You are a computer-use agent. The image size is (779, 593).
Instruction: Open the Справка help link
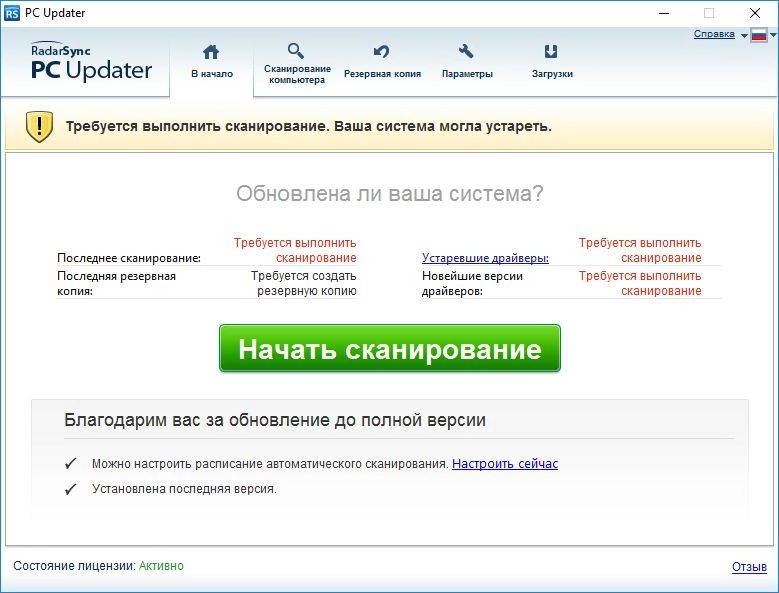(x=714, y=34)
